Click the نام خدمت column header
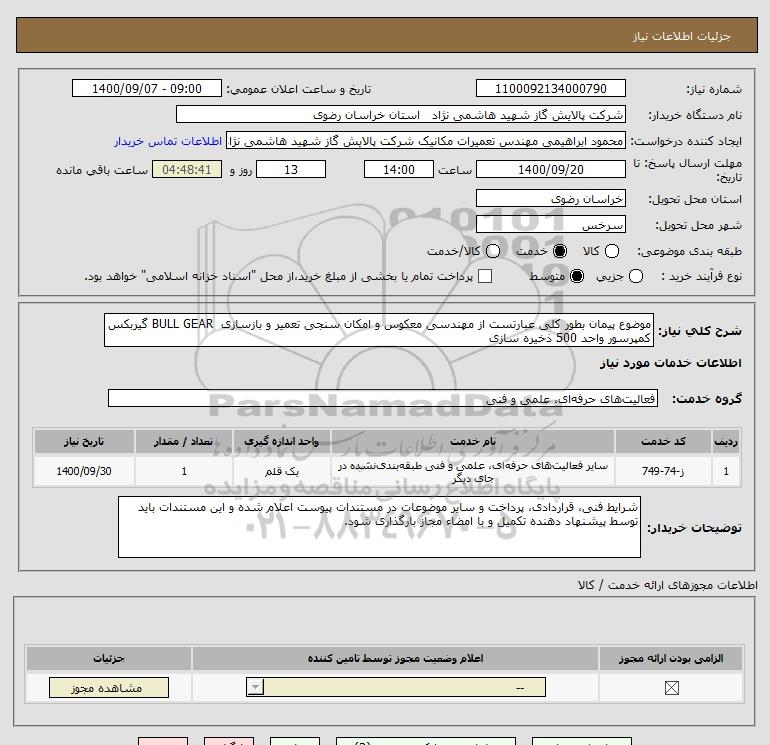The height and width of the screenshot is (745, 770). click(473, 441)
